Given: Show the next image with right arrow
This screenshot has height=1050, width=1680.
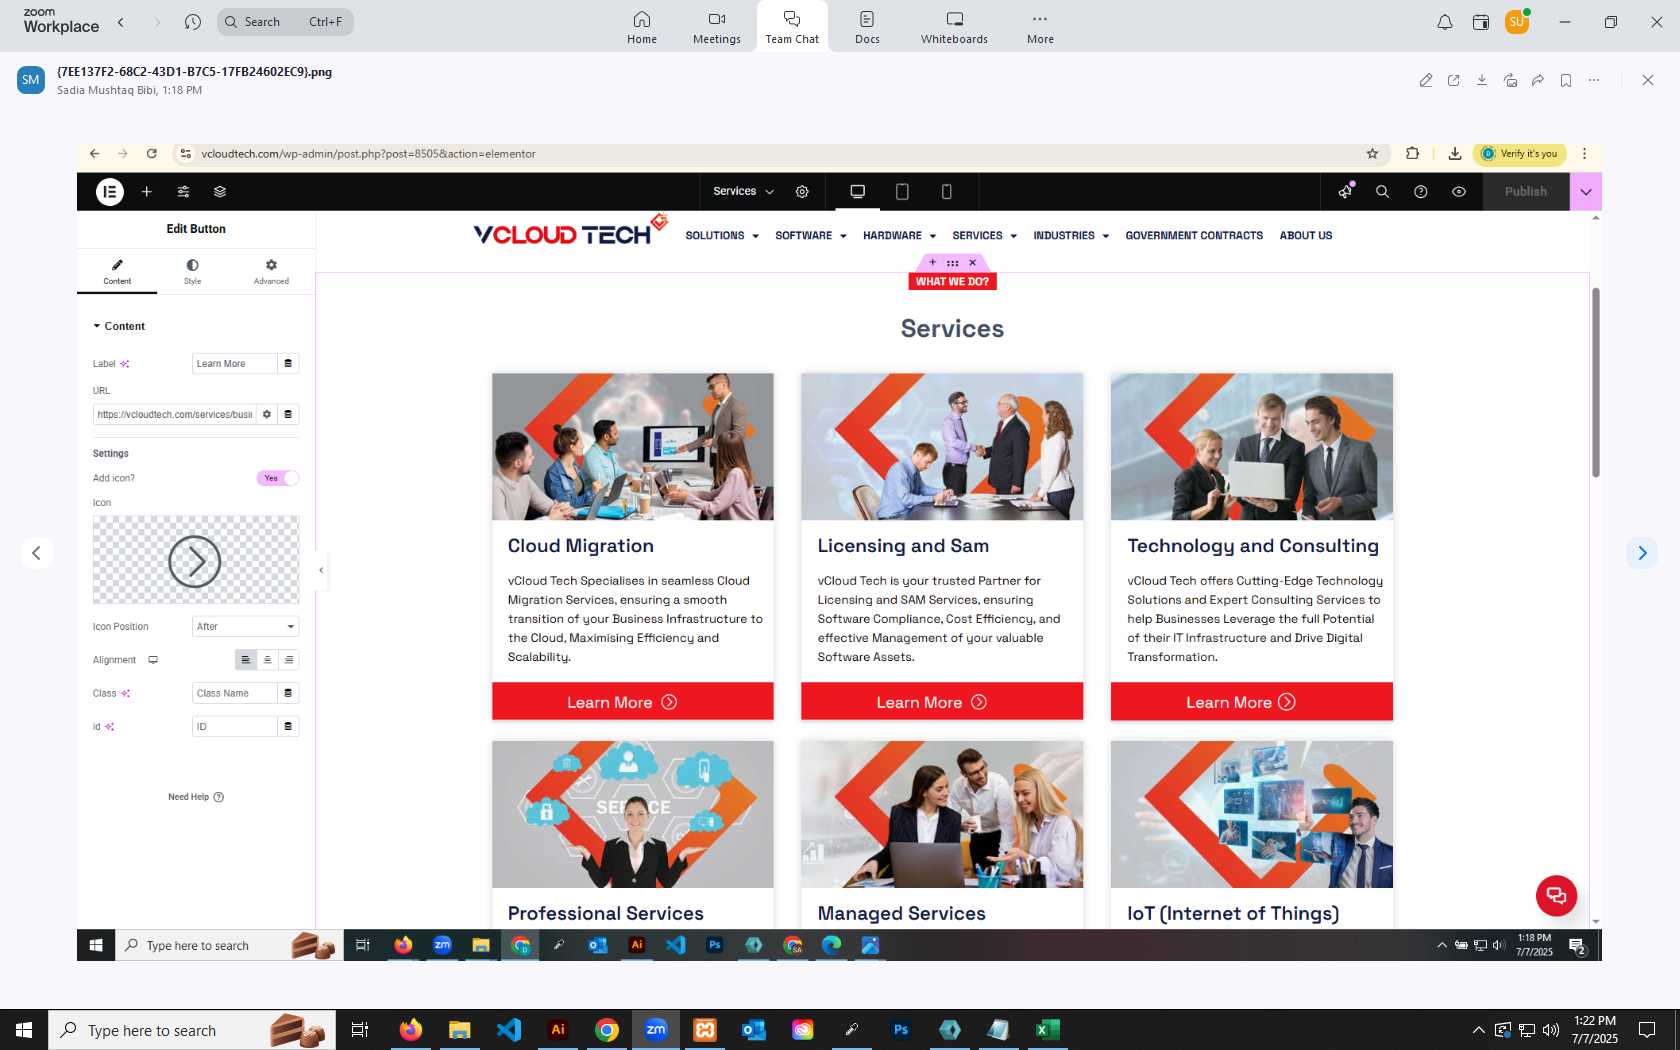Looking at the screenshot, I should pos(1642,553).
